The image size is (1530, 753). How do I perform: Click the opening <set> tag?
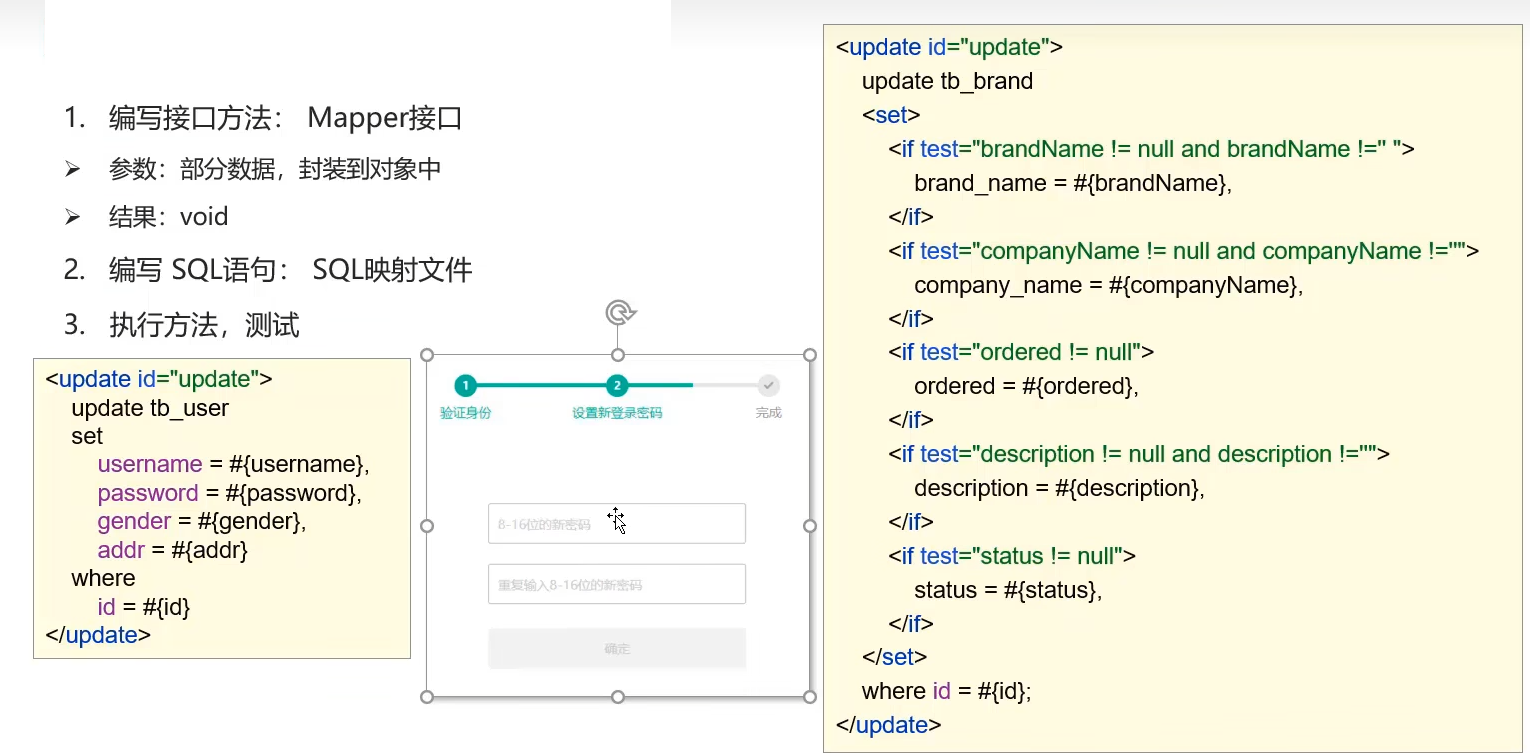[891, 115]
